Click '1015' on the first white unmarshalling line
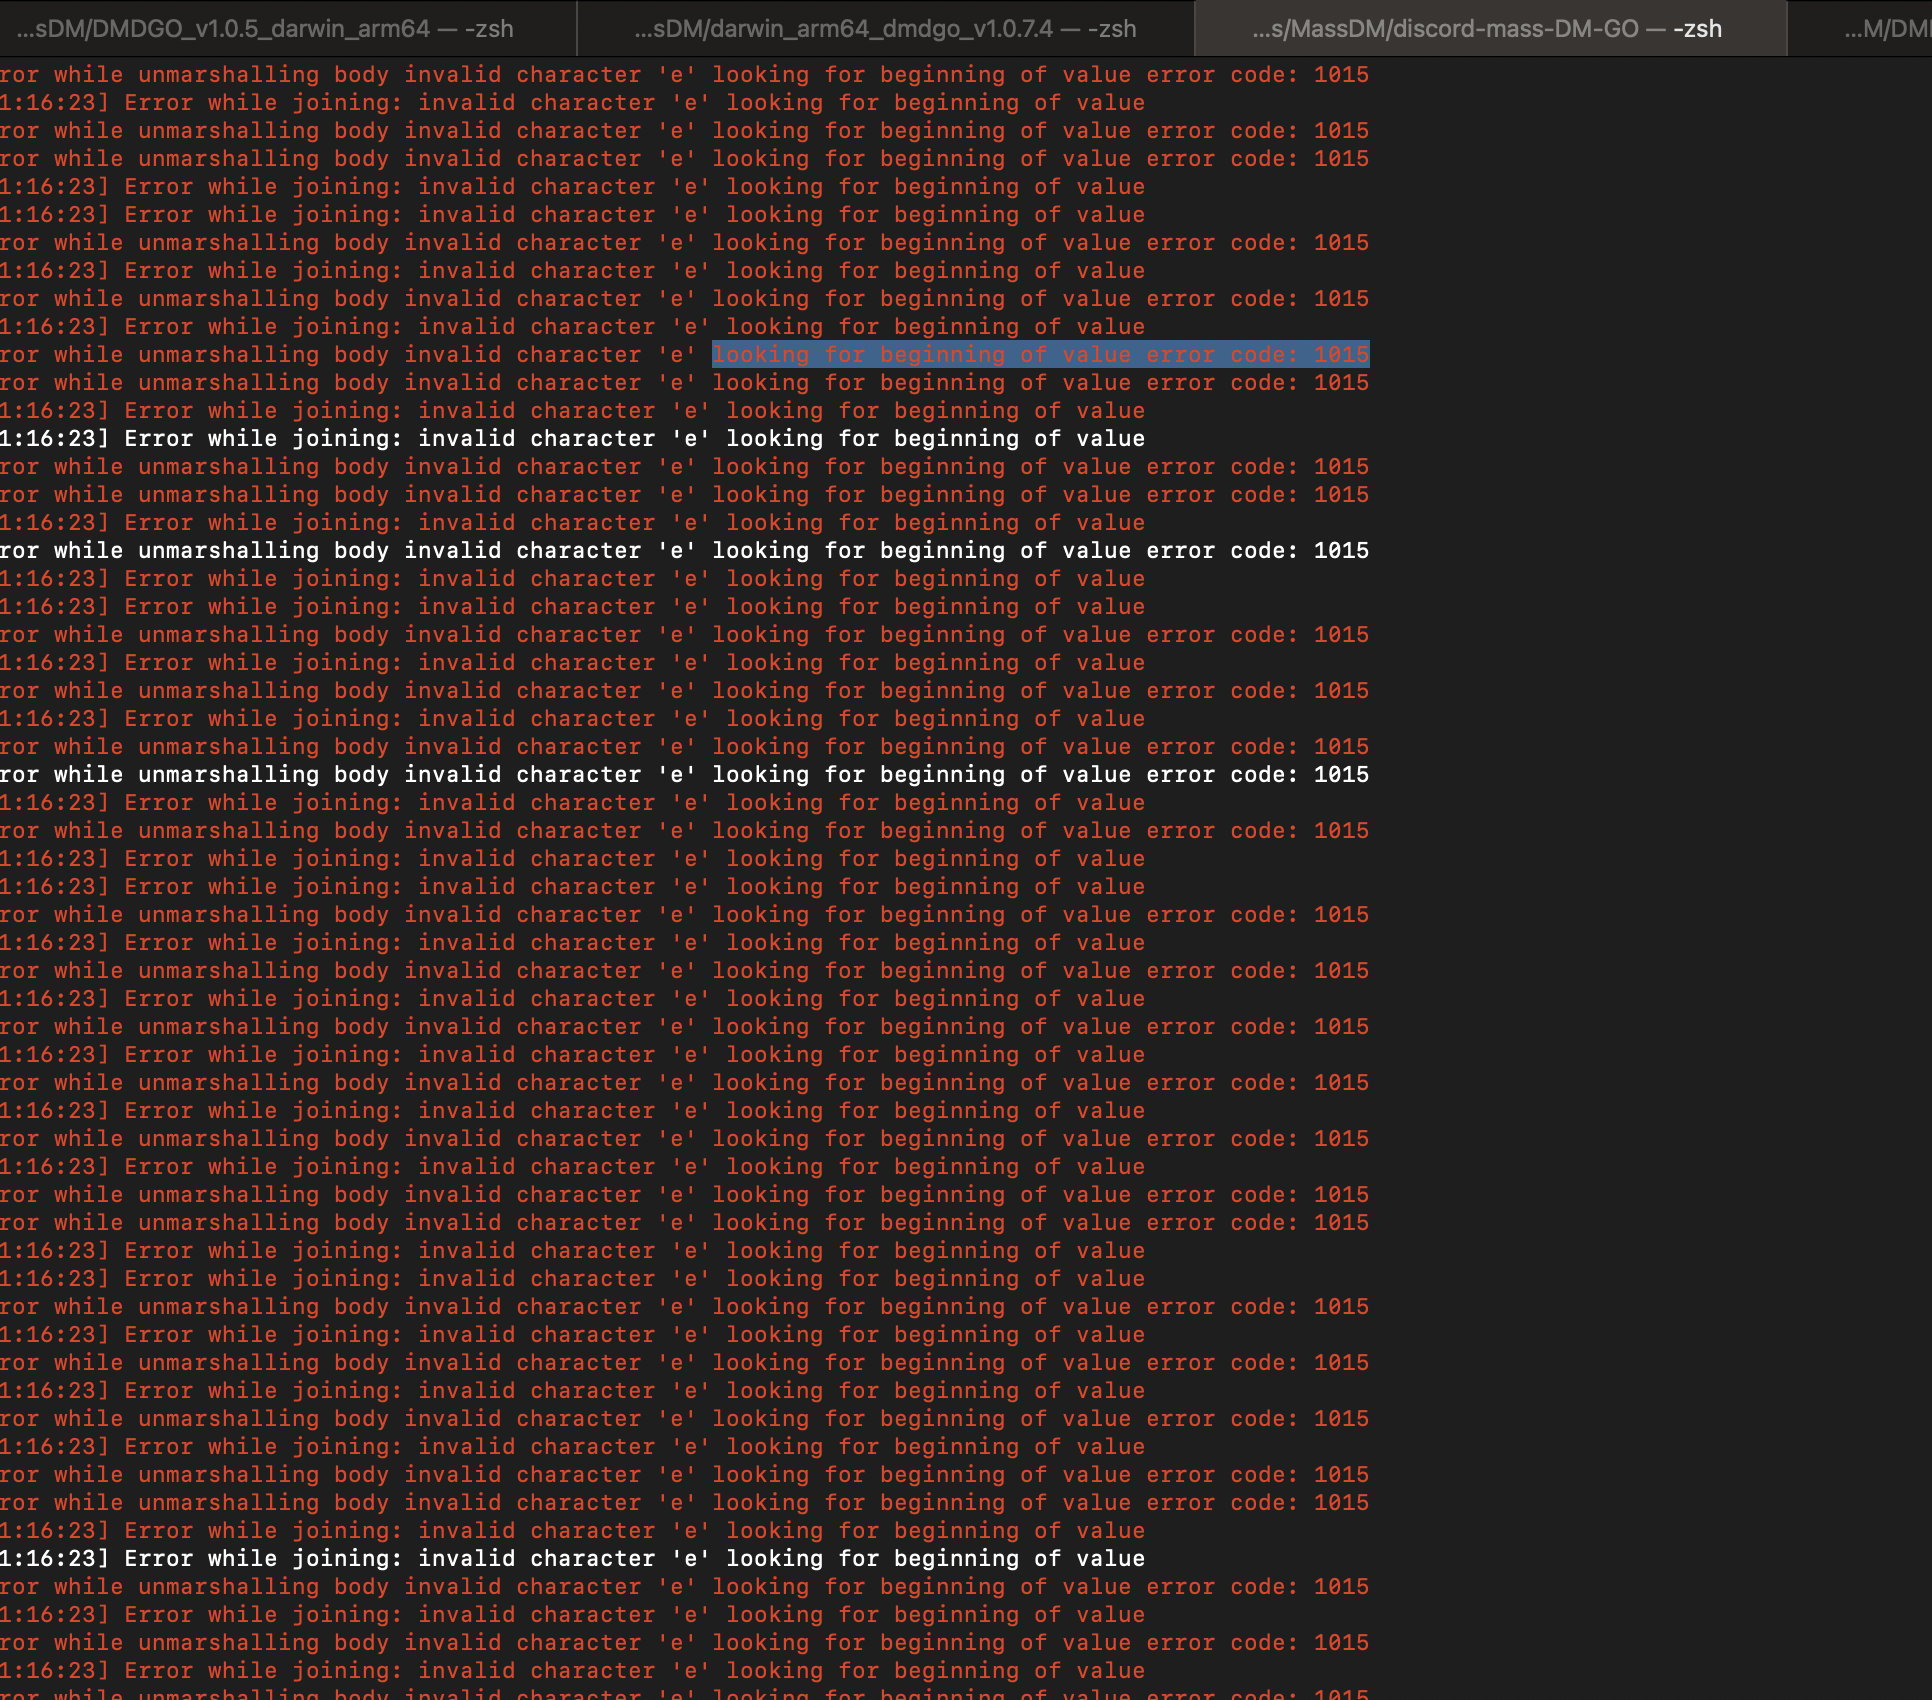1932x1700 pixels. 1341,551
